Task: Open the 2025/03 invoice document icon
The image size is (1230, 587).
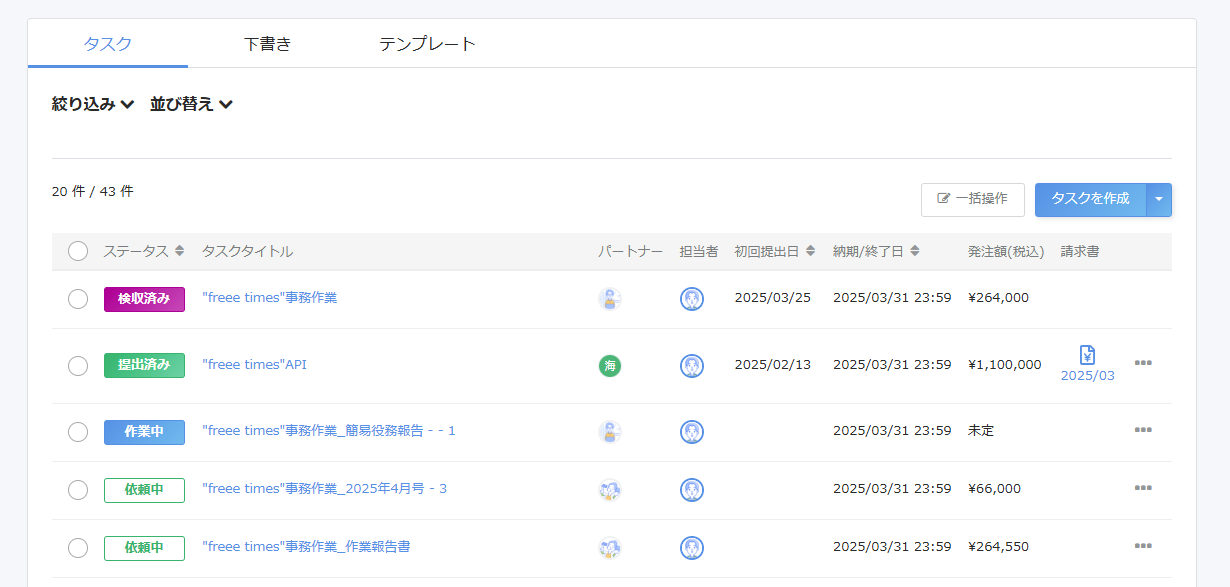Action: pyautogui.click(x=1087, y=355)
